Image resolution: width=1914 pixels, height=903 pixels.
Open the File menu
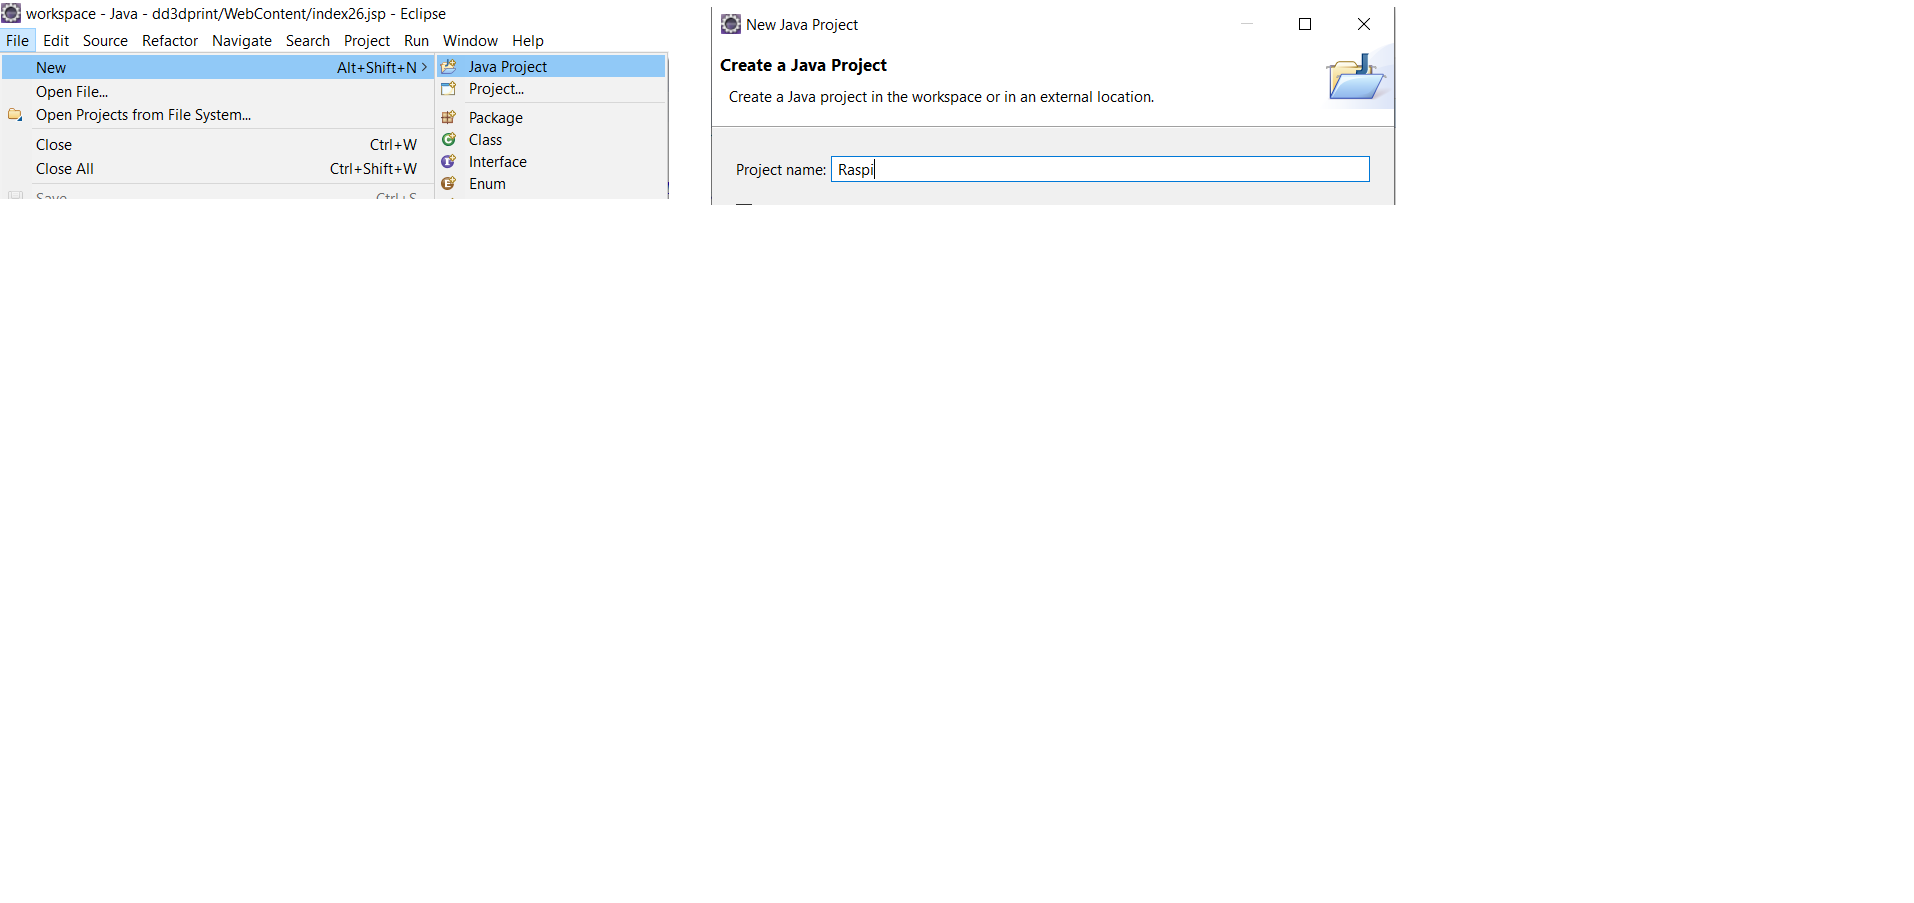[17, 41]
